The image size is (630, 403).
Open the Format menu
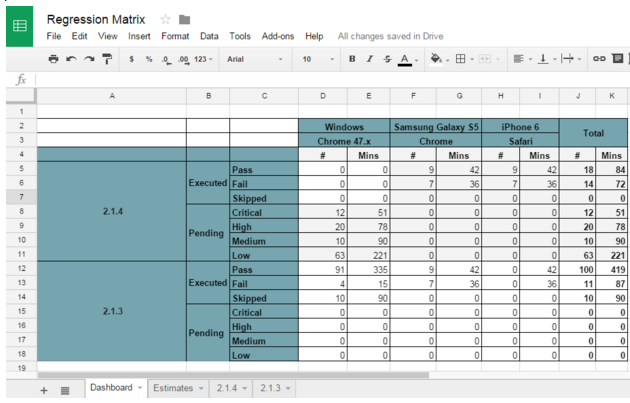(175, 36)
